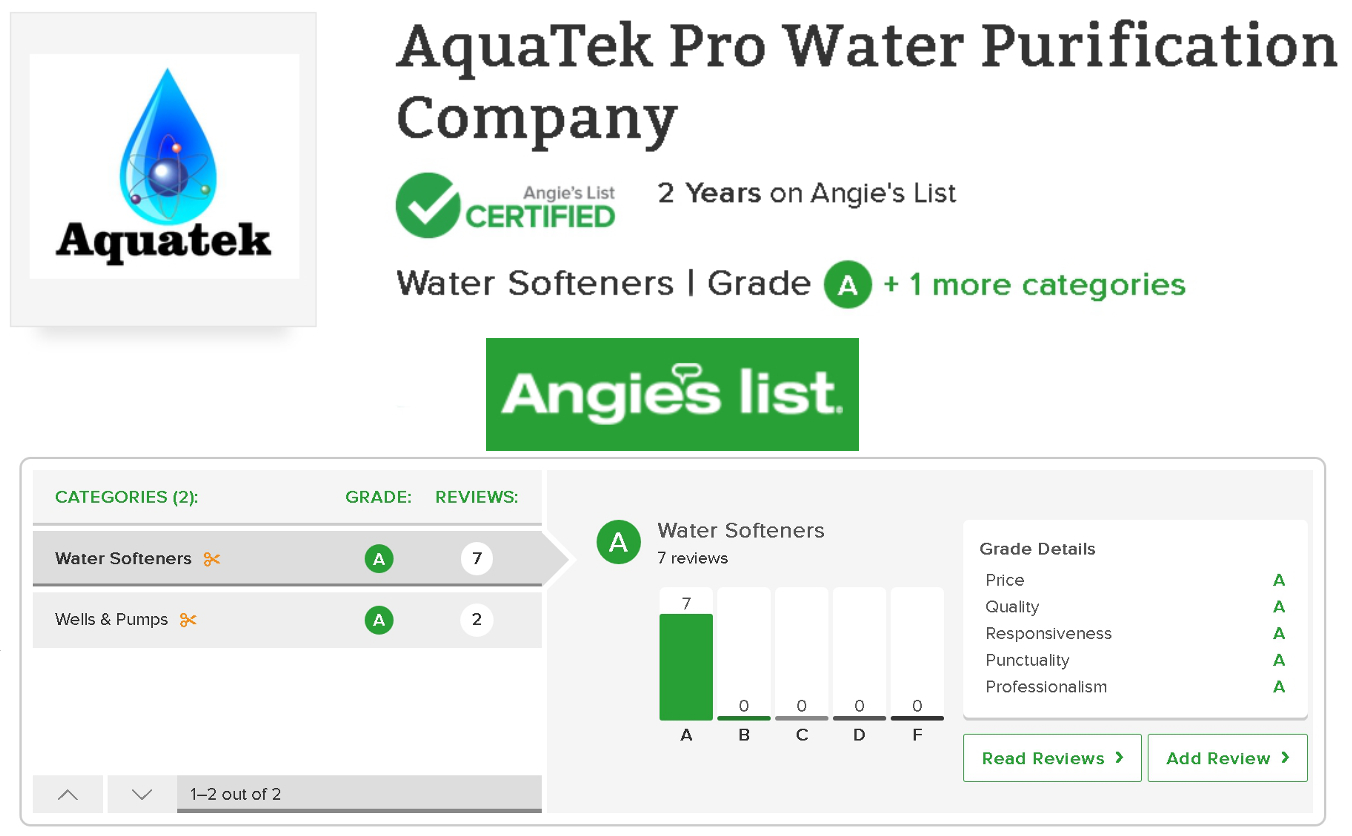The image size is (1352, 836).
Task: Click the scissors icon beside Water Softeners
Action: [x=211, y=559]
